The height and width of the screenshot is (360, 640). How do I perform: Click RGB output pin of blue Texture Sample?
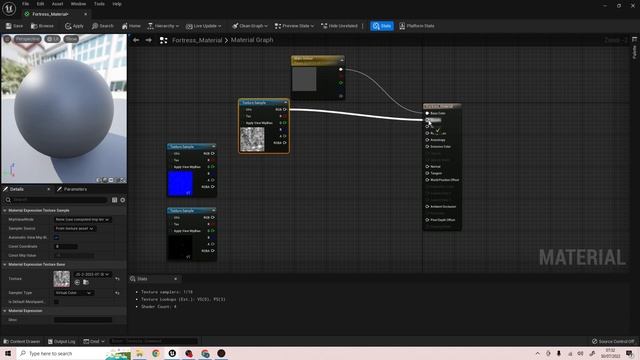coord(213,153)
